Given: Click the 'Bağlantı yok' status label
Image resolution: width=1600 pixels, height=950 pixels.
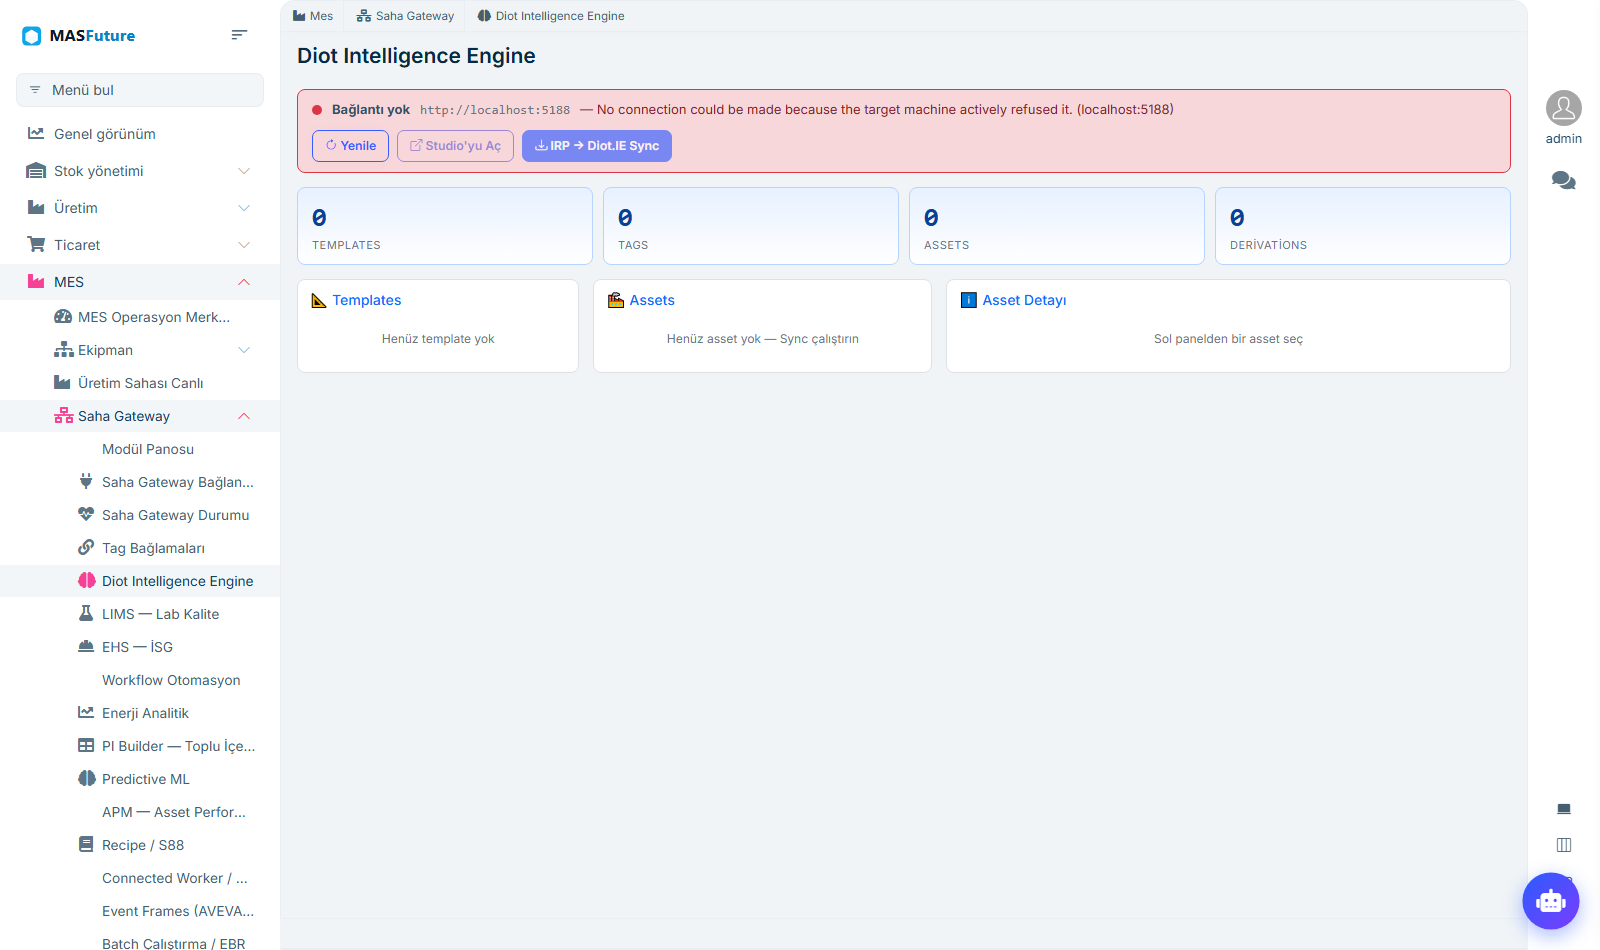Looking at the screenshot, I should pyautogui.click(x=371, y=110).
